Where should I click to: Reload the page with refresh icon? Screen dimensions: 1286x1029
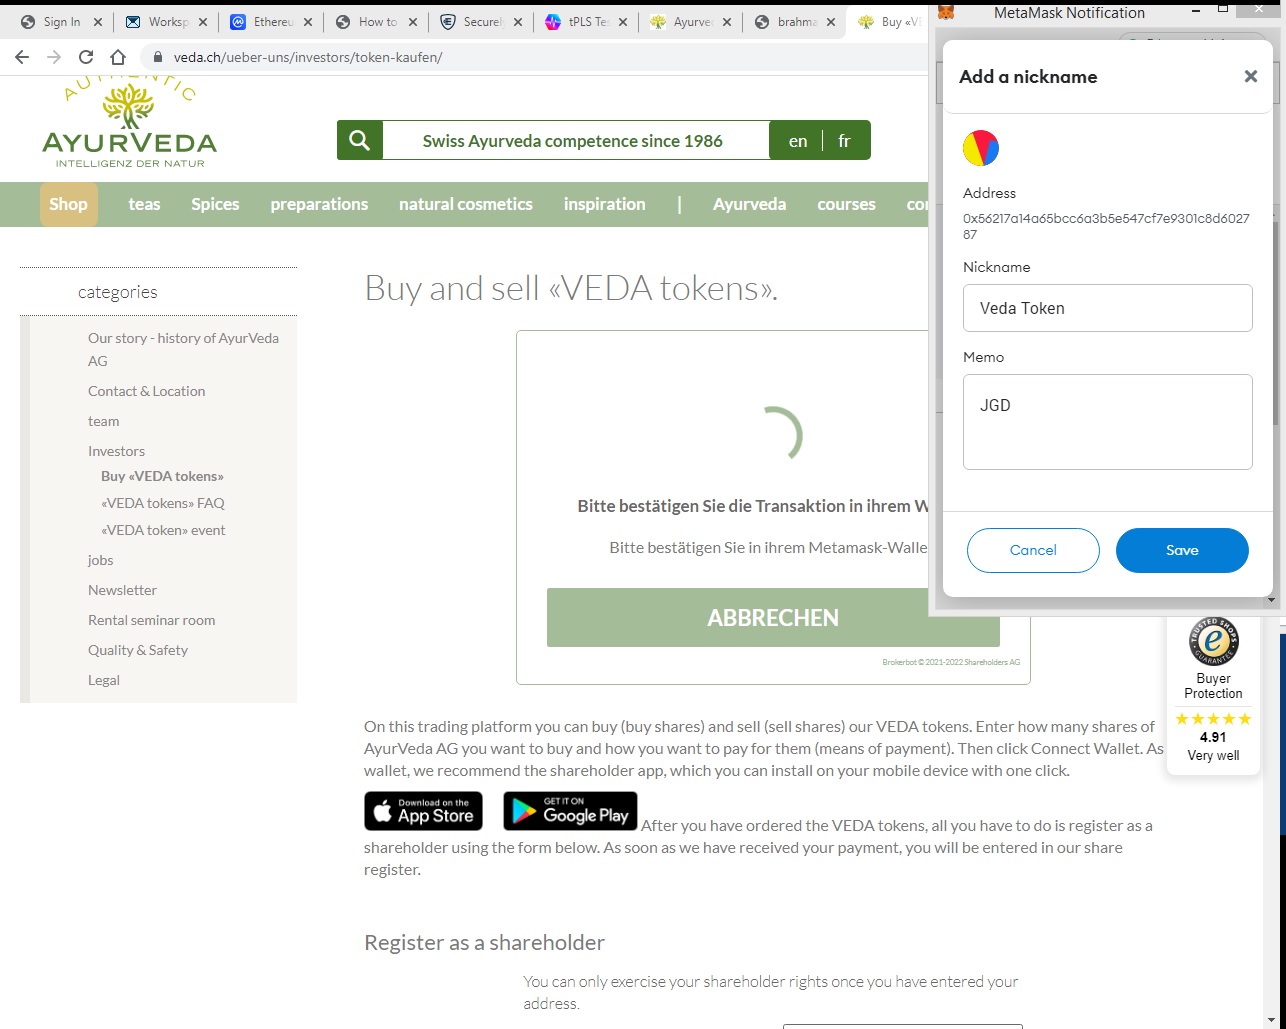(86, 57)
